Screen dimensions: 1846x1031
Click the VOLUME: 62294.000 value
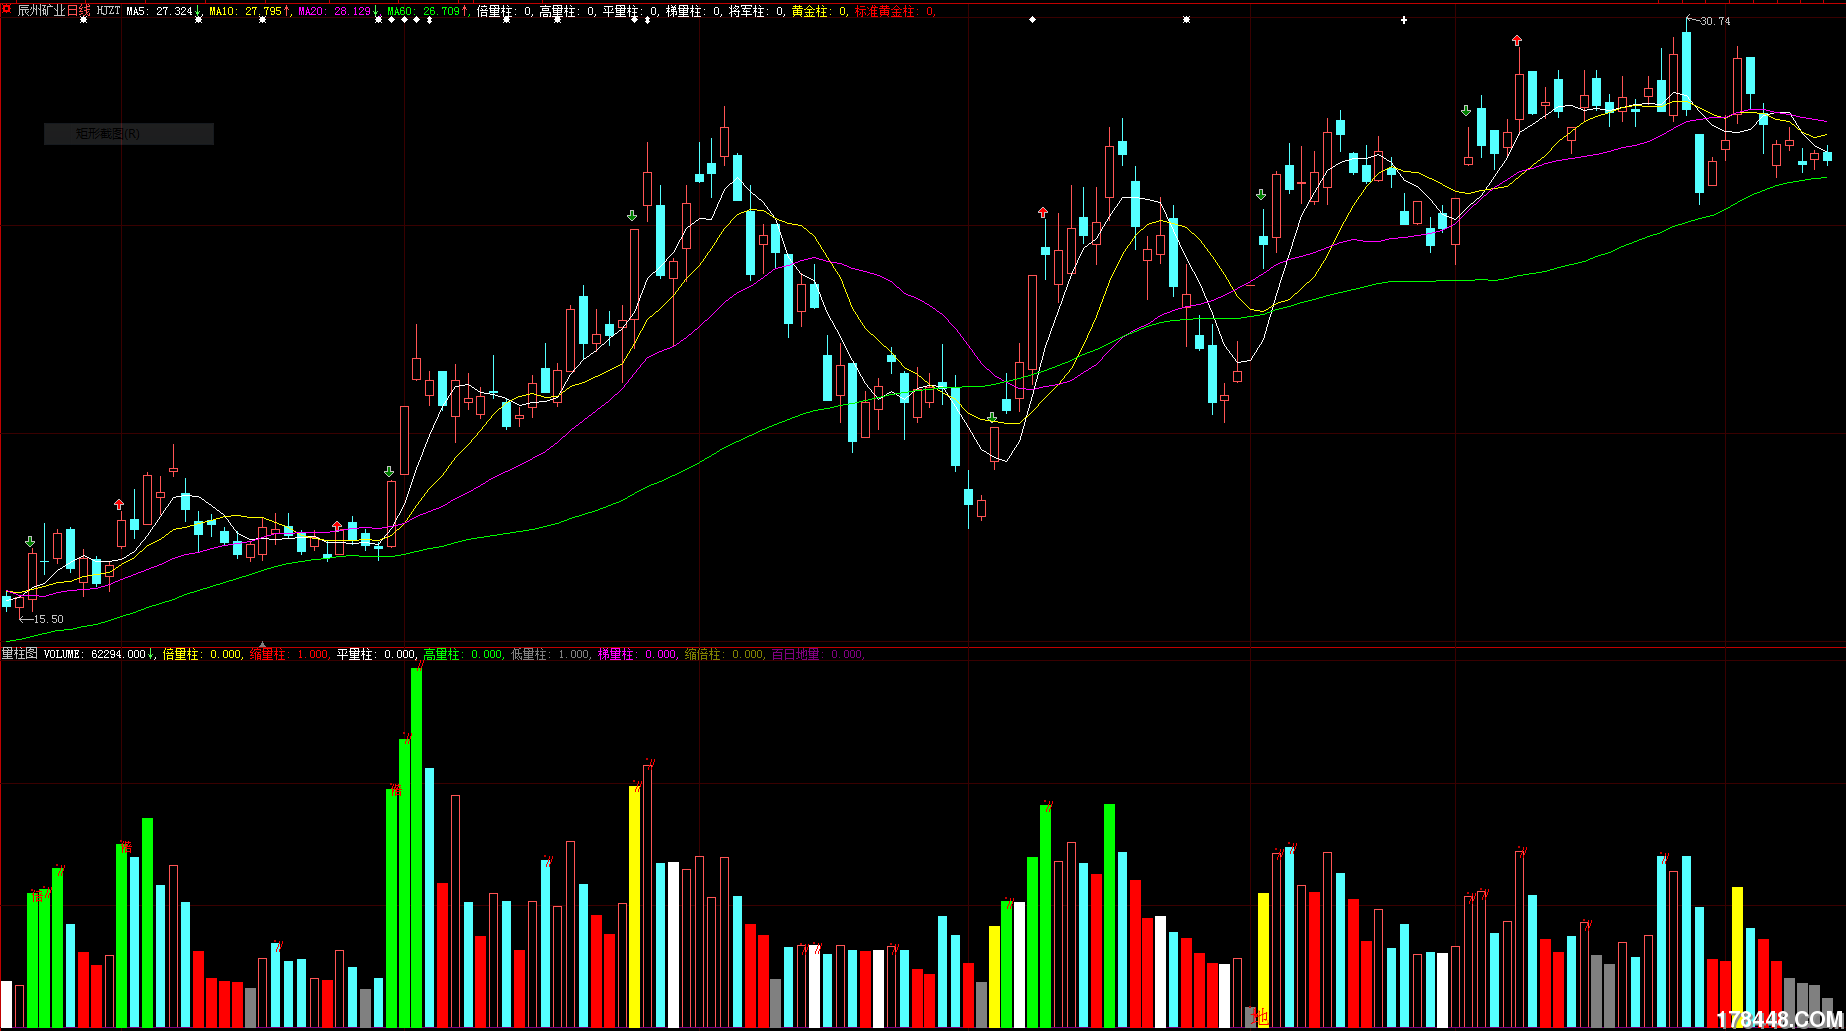pos(95,654)
